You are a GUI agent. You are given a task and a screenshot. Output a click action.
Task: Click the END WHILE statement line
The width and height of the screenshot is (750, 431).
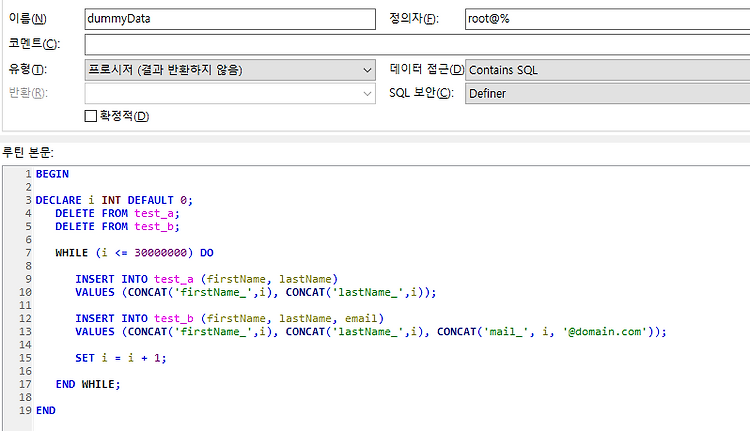coord(88,384)
